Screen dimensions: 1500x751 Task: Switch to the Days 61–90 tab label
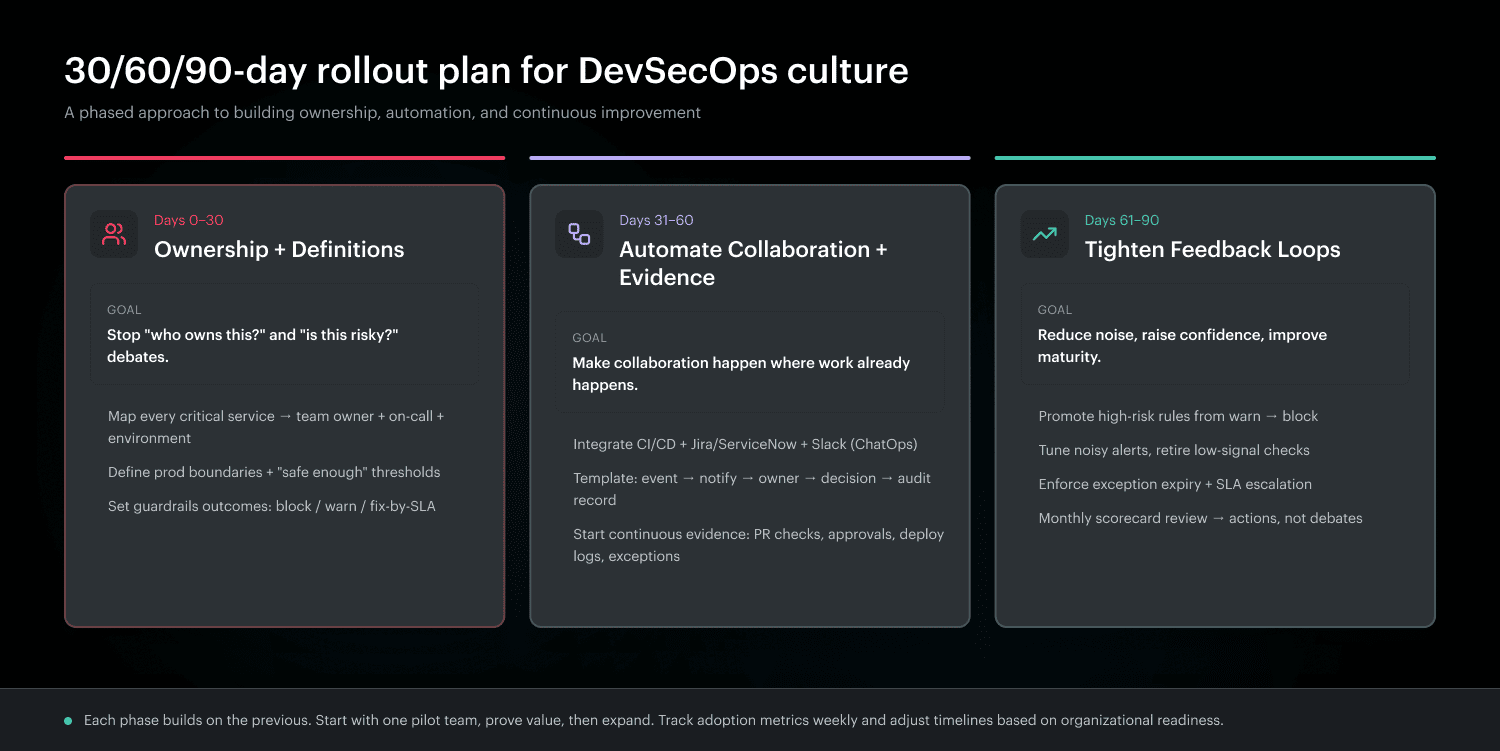click(x=1122, y=219)
